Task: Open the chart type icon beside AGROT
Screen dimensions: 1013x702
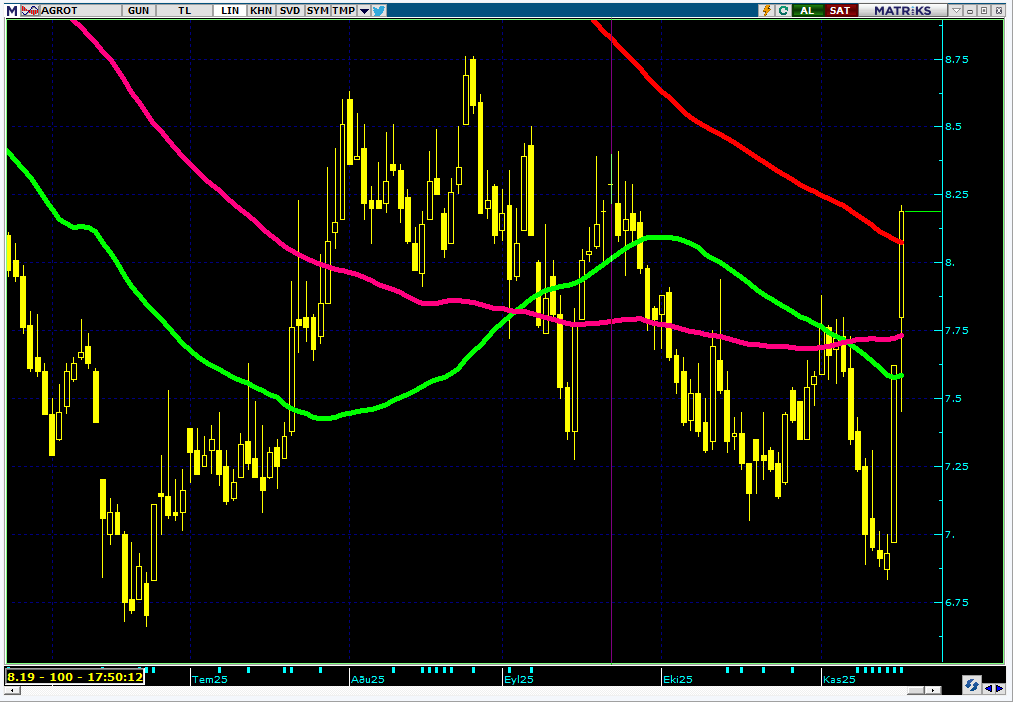Action: (30, 10)
